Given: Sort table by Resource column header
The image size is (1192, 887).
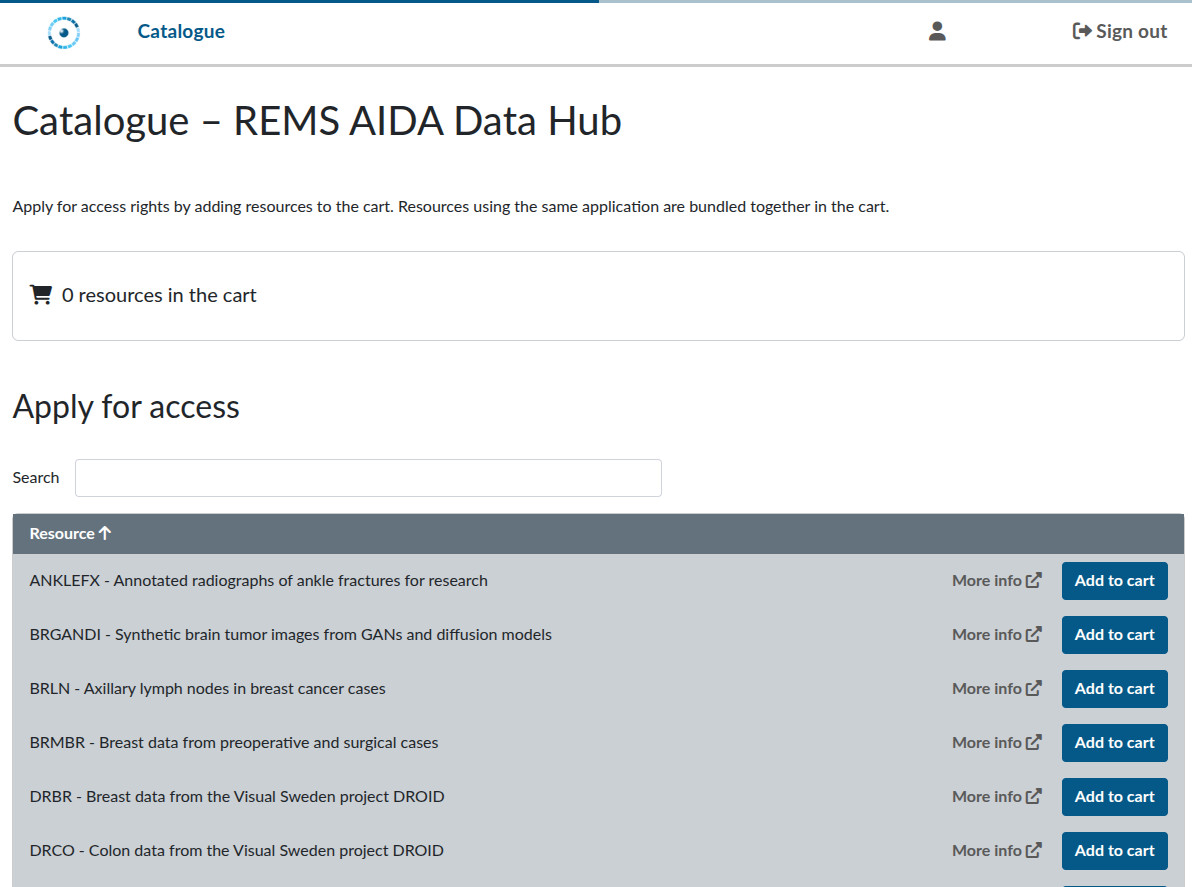Looking at the screenshot, I should (70, 534).
